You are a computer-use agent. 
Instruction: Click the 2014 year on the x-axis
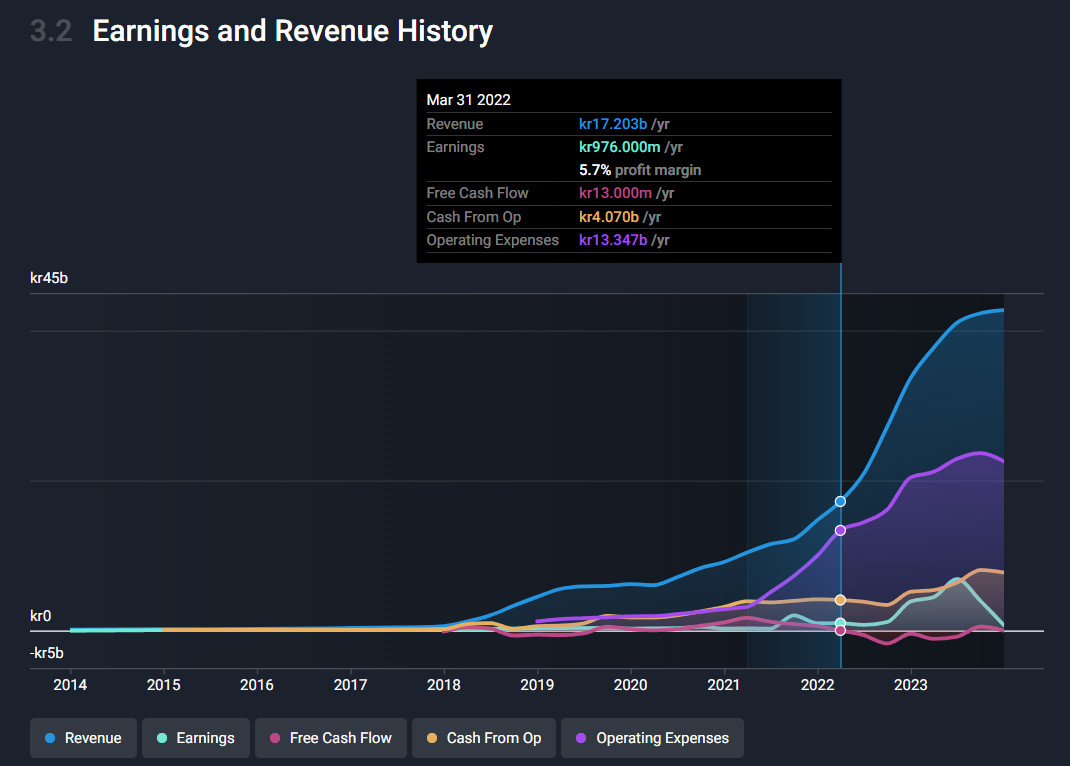pyautogui.click(x=70, y=685)
